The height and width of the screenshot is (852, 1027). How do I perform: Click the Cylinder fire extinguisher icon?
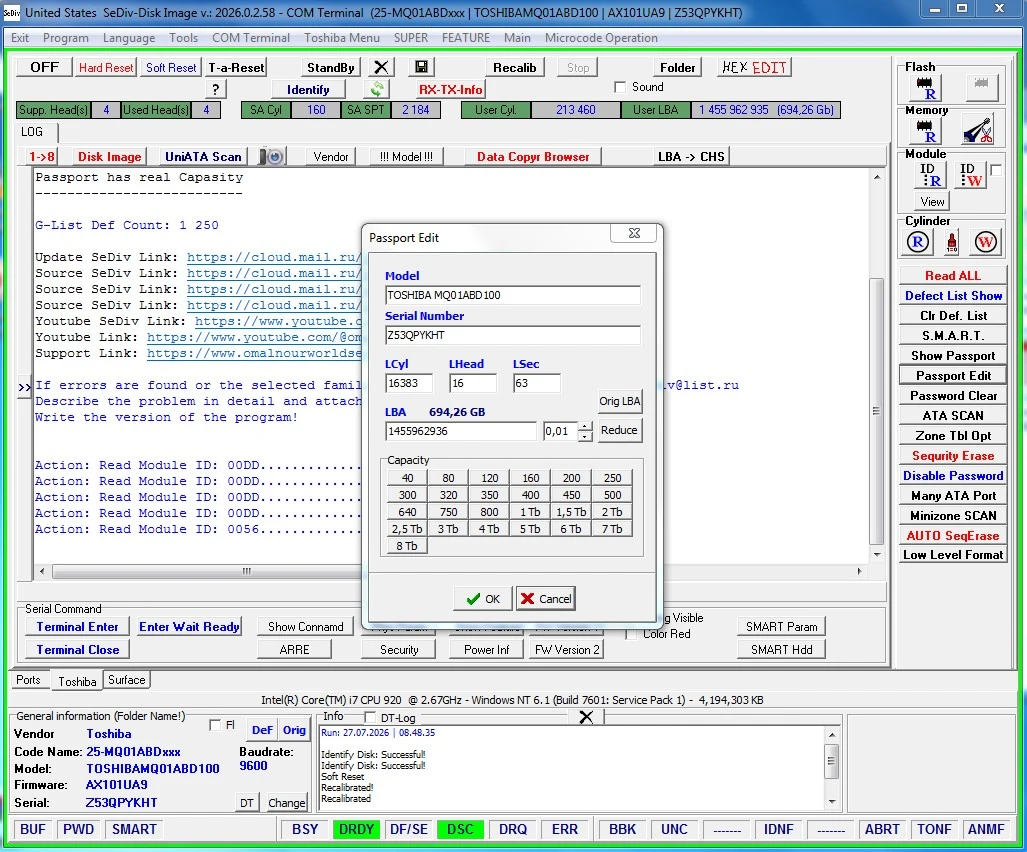coord(952,242)
